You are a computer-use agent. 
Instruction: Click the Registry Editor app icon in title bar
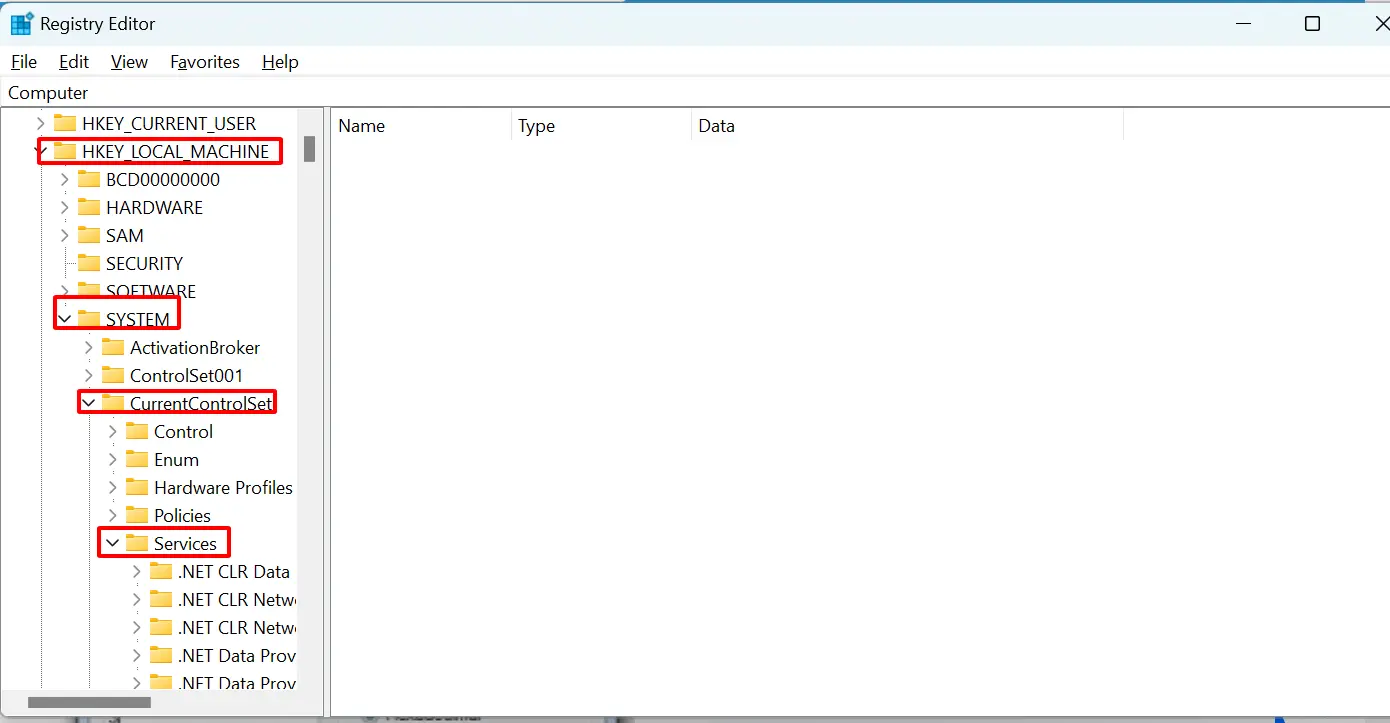coord(22,24)
